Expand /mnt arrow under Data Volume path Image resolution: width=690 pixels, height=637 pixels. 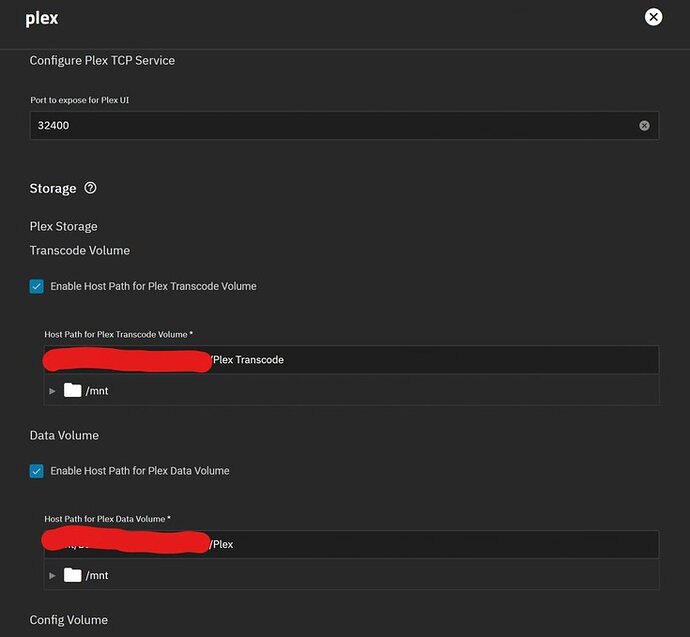tap(53, 575)
